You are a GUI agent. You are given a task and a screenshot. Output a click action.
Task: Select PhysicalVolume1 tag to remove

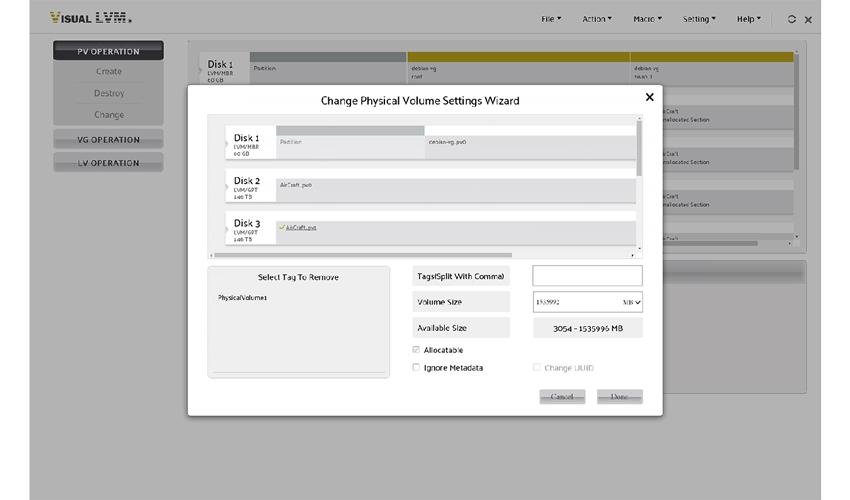(243, 298)
